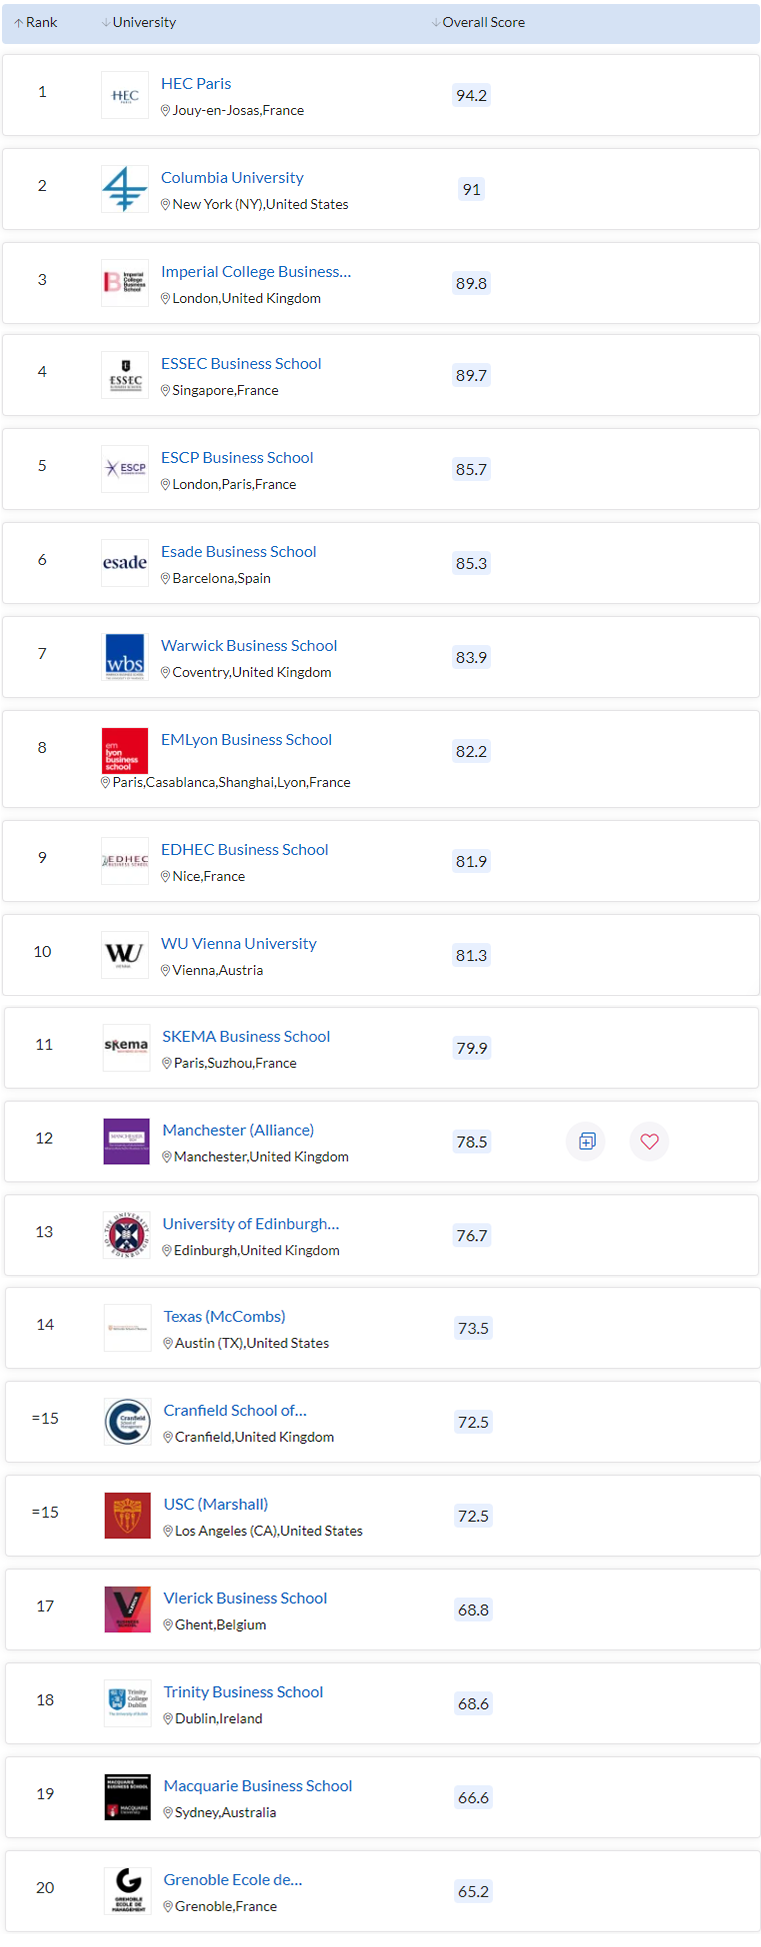The image size is (761, 1947).
Task: Click the Esade logo
Action: coord(125,563)
